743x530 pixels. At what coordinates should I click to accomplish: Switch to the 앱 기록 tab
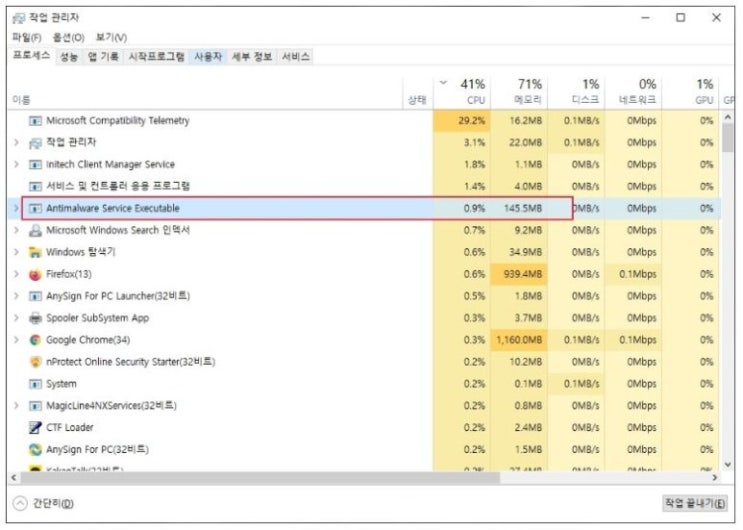103,57
